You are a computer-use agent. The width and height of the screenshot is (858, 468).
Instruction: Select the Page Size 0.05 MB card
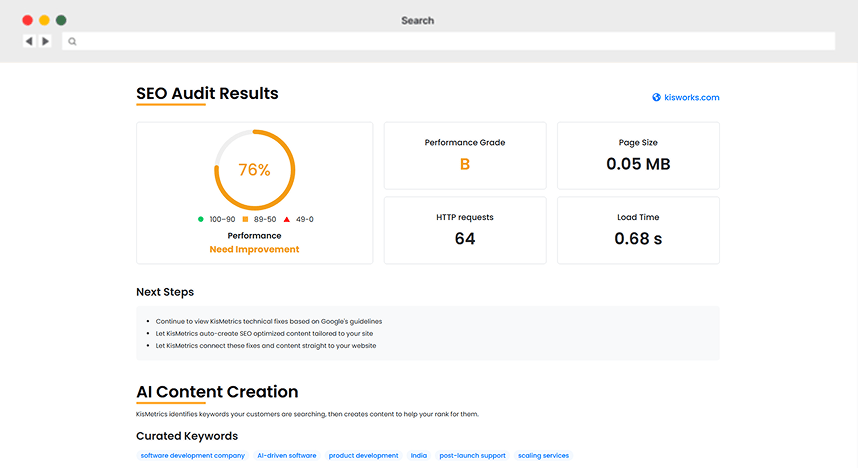638,155
